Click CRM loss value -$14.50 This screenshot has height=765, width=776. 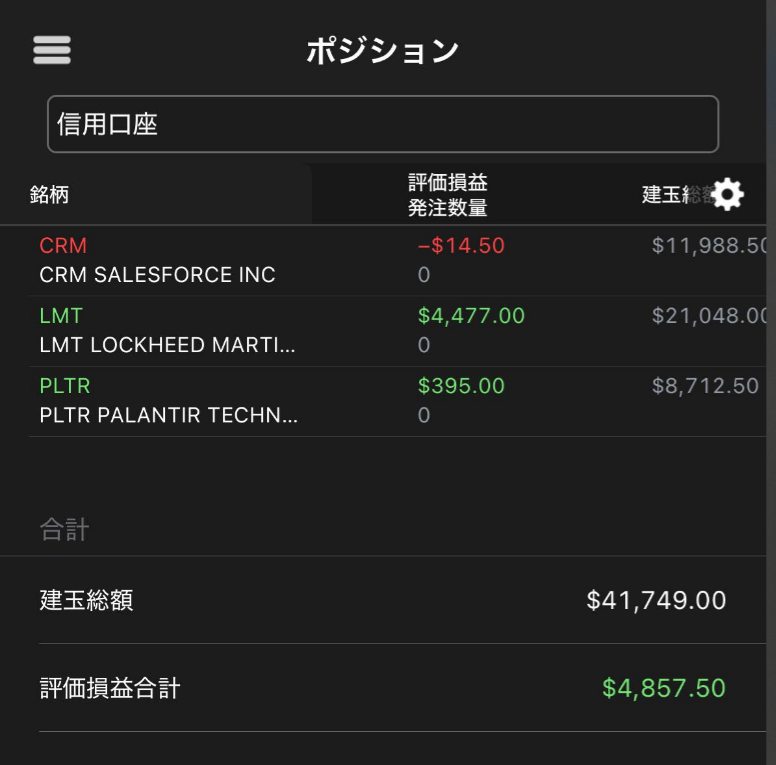461,246
